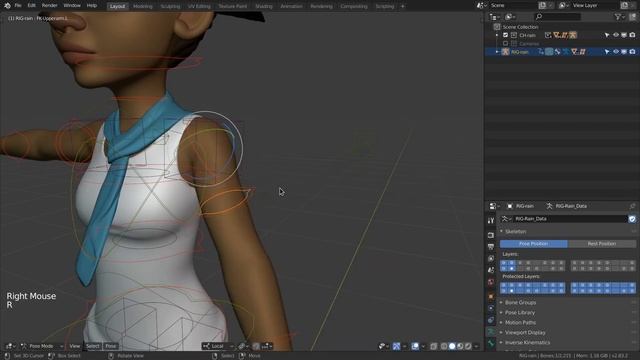Open the Render properties tab icon
This screenshot has width=640, height=360.
pos(491,235)
